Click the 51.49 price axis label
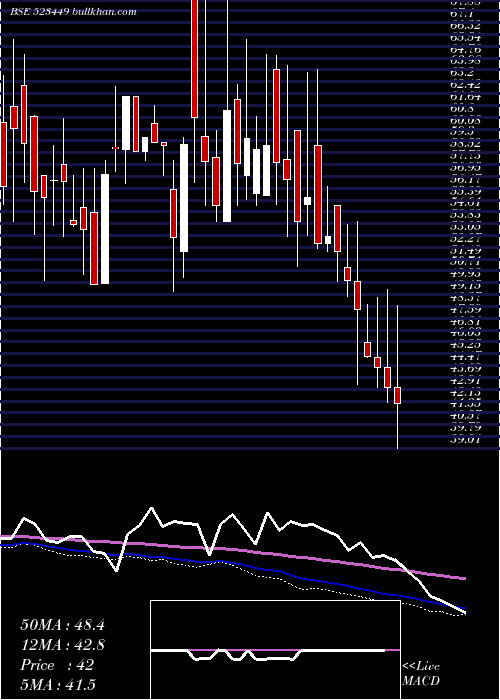This screenshot has width=500, height=700. point(465,251)
